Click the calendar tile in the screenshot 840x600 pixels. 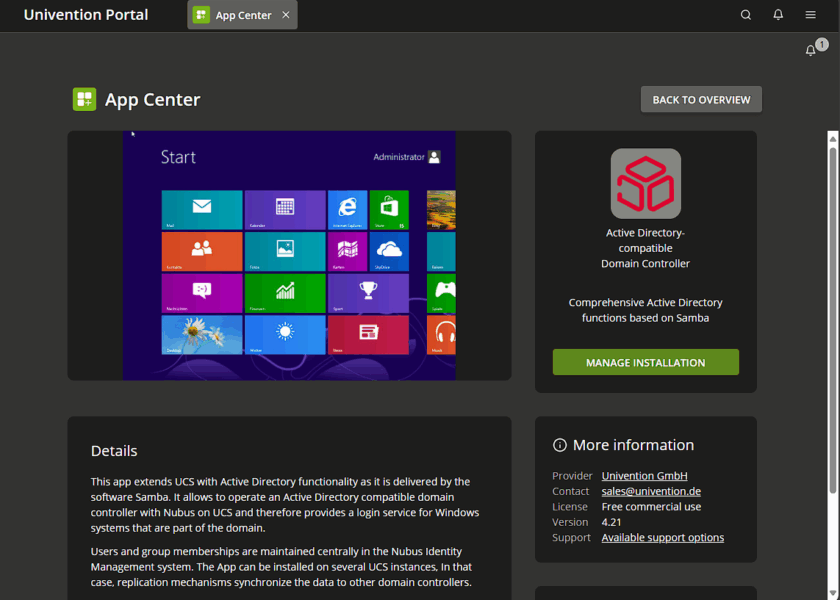click(x=285, y=210)
